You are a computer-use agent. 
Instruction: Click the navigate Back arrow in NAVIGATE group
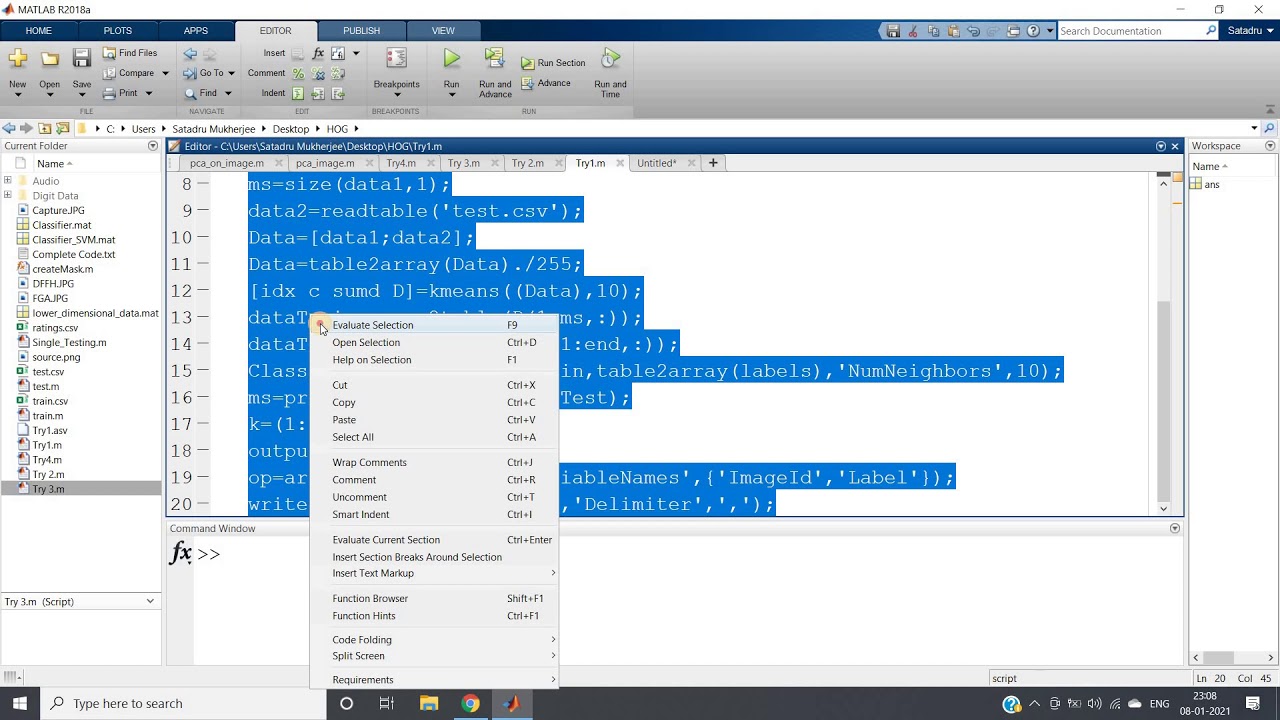190,53
